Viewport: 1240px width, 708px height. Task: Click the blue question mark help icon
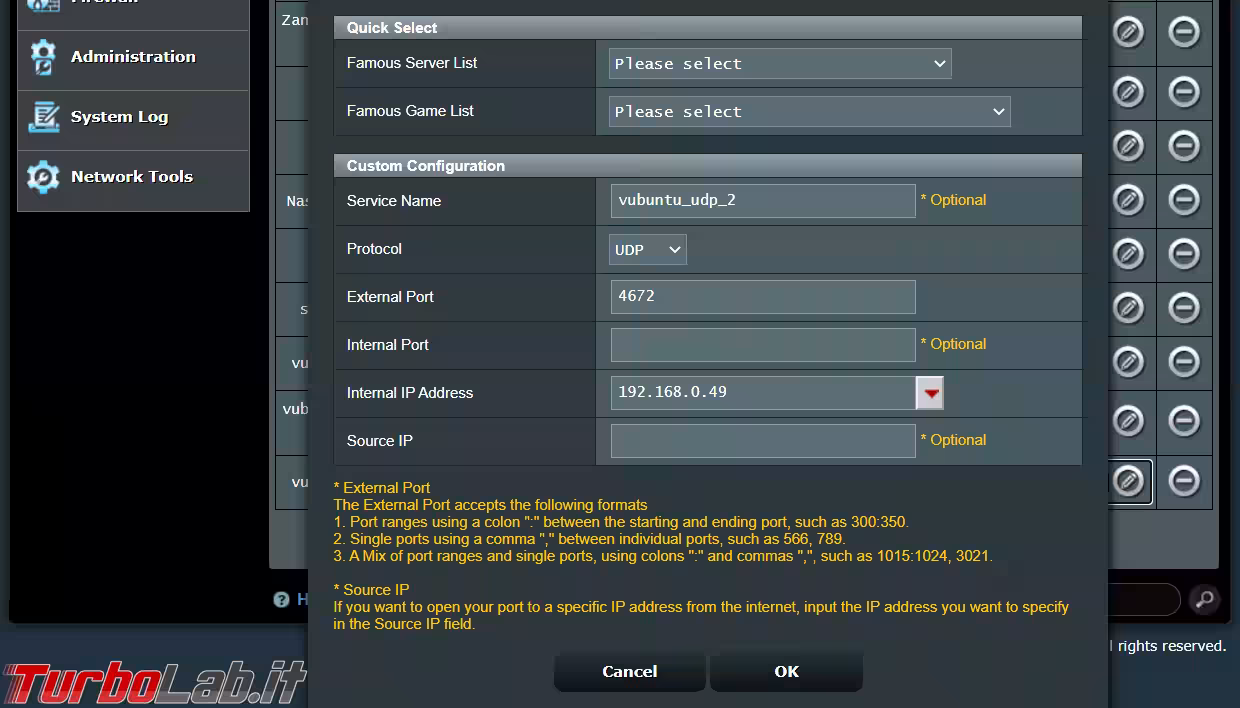point(282,599)
